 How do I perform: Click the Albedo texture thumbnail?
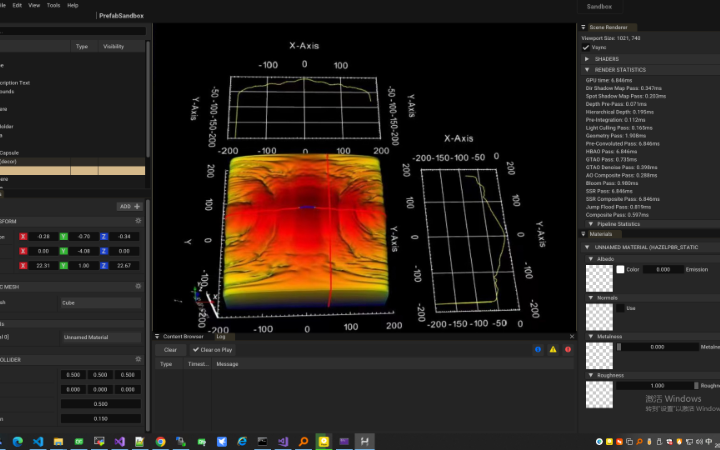click(x=599, y=278)
